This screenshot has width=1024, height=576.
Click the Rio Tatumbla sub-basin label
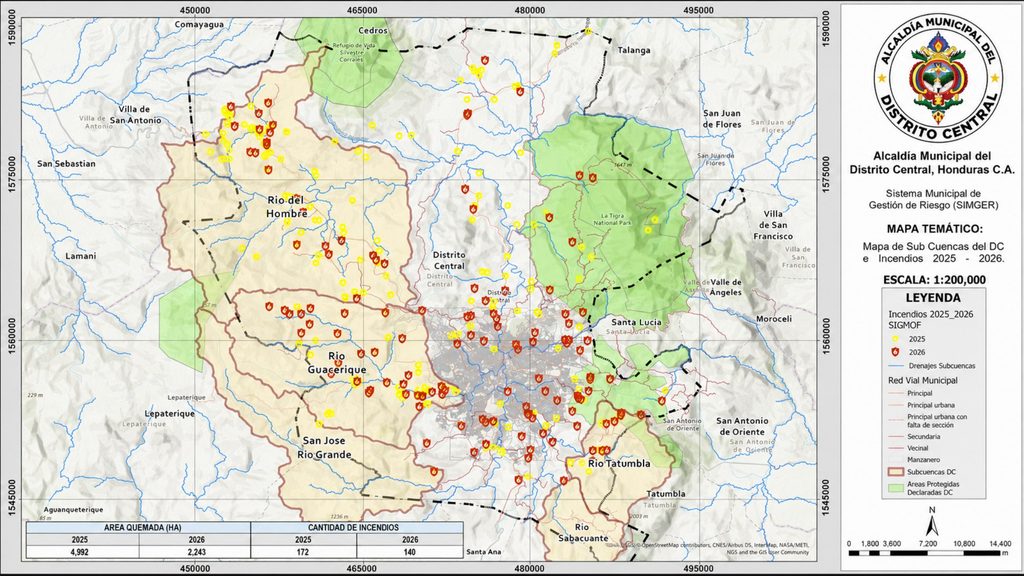[619, 463]
